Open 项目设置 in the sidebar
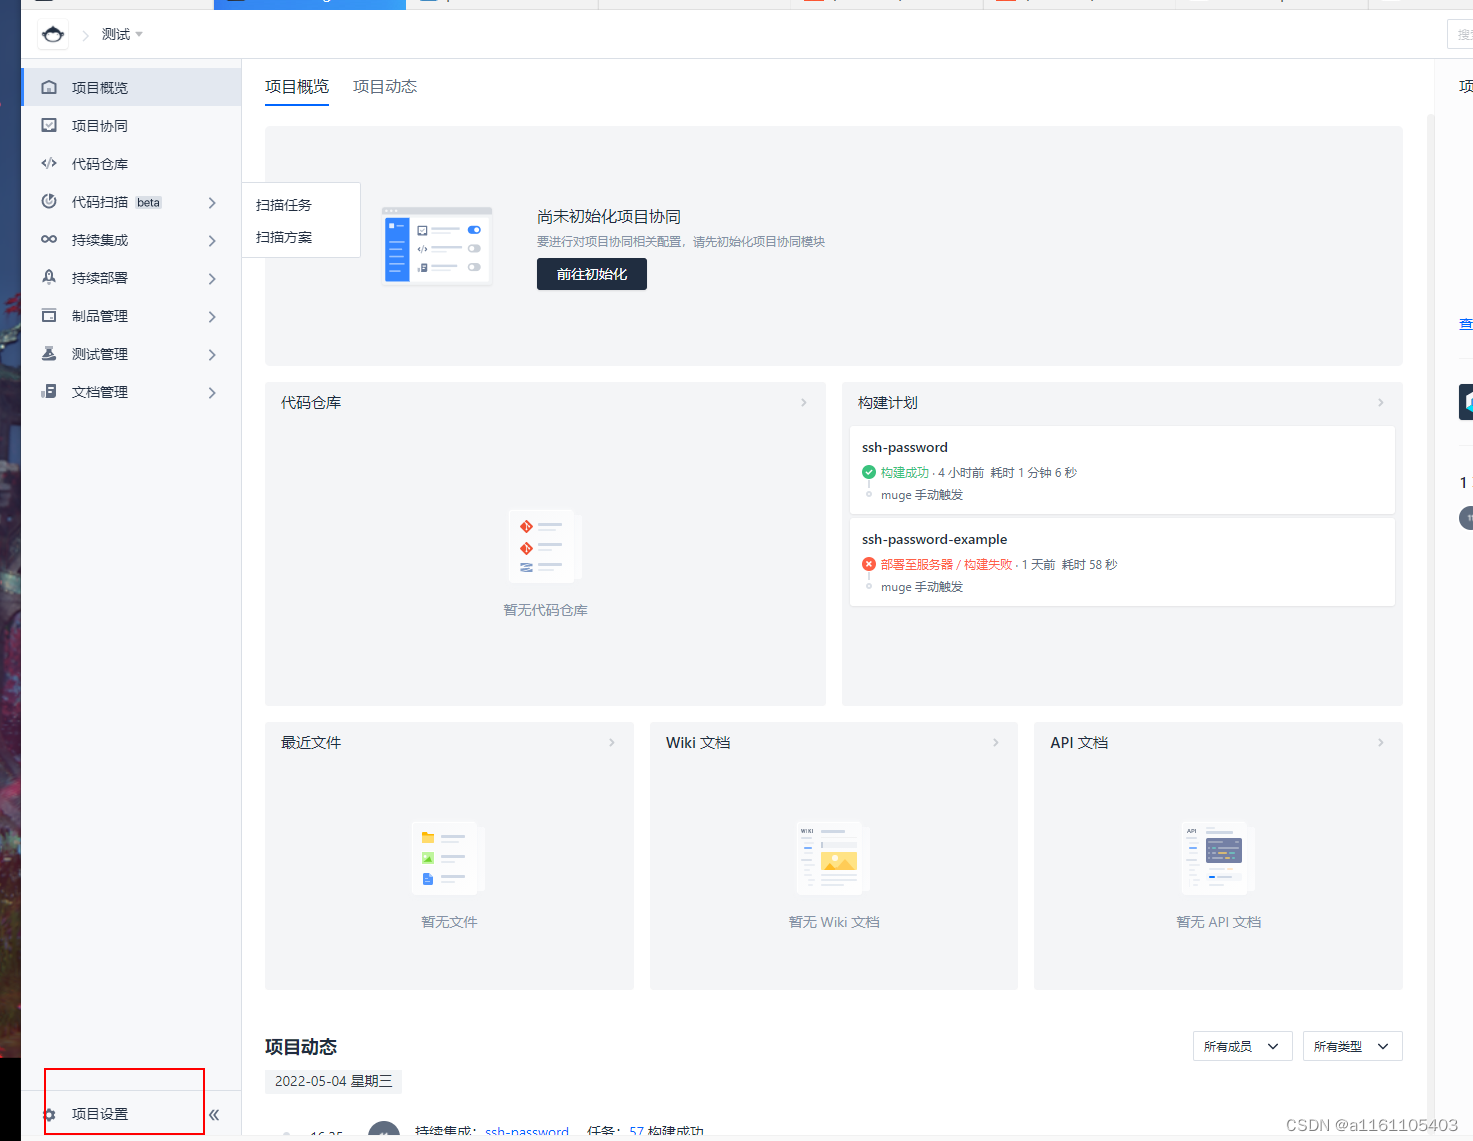Image resolution: width=1473 pixels, height=1141 pixels. tap(100, 1114)
